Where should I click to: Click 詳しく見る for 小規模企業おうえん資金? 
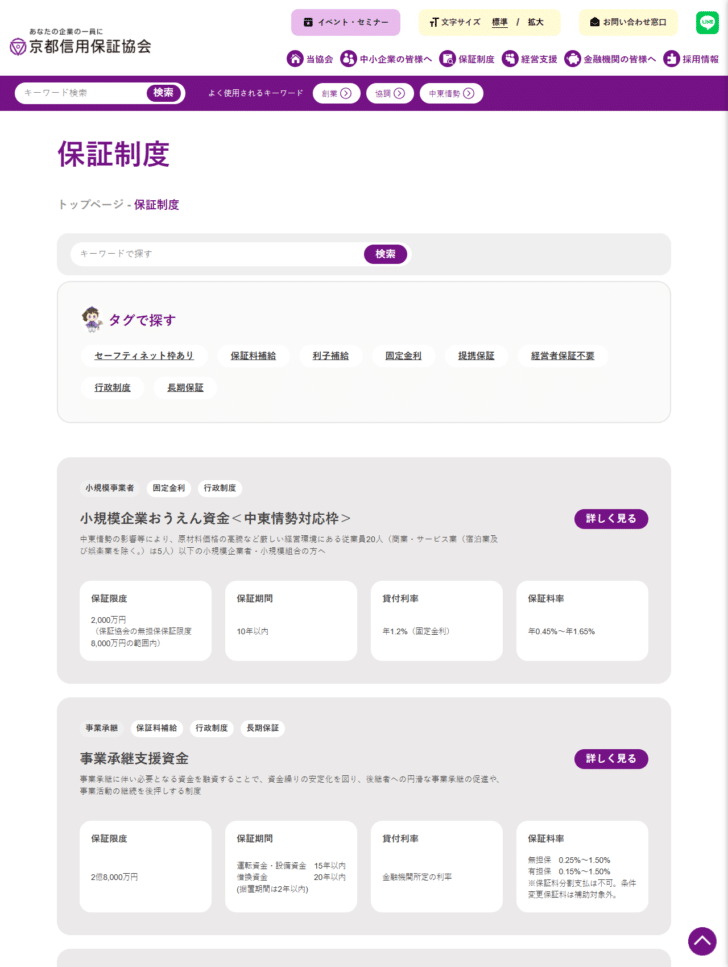[x=611, y=519]
